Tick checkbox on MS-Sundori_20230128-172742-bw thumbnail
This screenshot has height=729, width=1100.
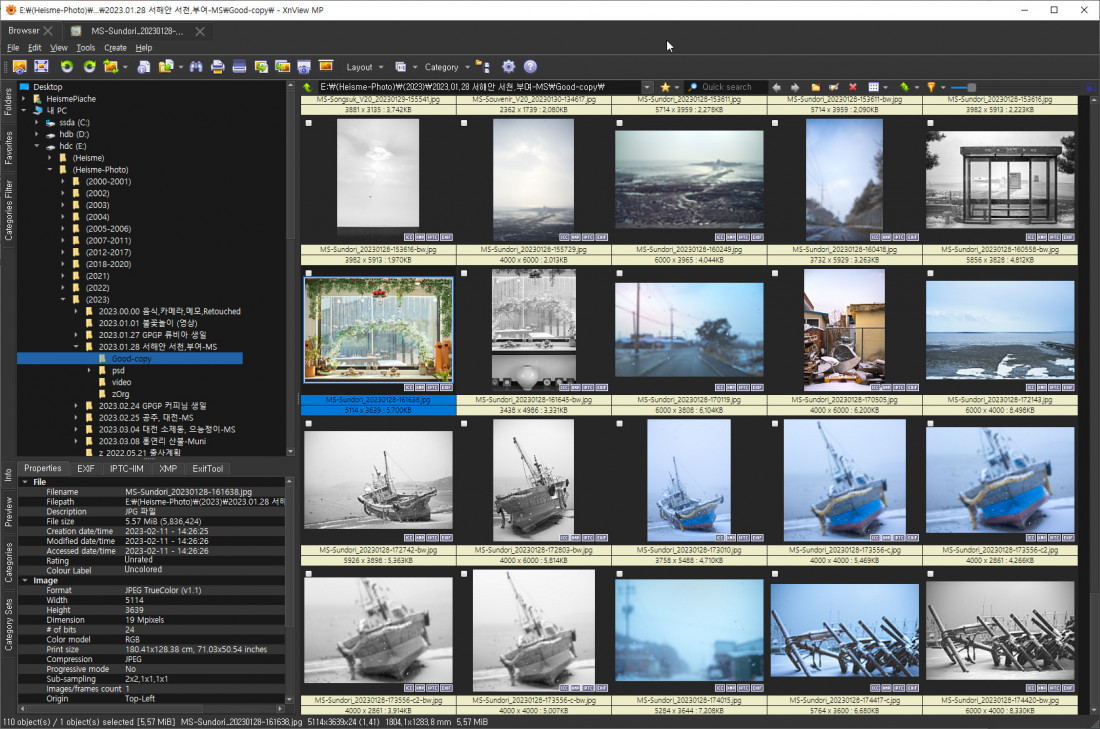309,423
